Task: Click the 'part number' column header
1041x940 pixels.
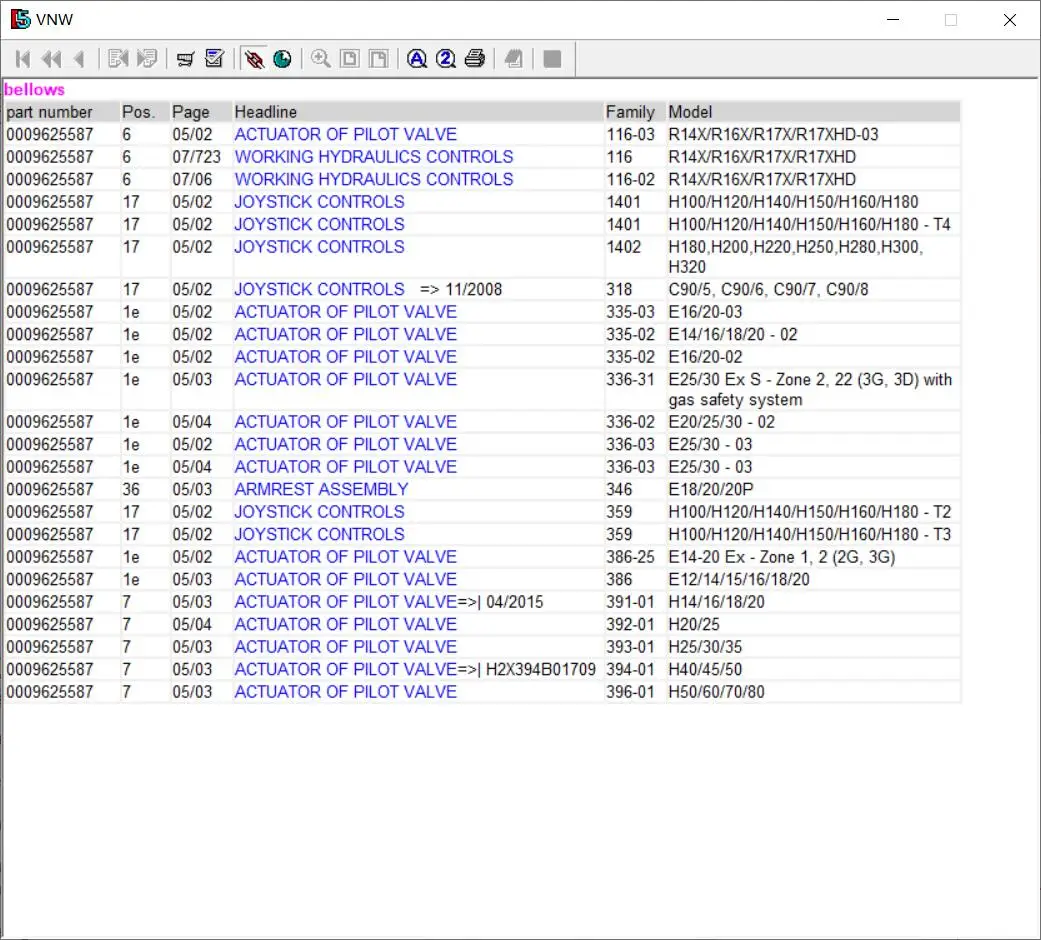Action: point(49,112)
